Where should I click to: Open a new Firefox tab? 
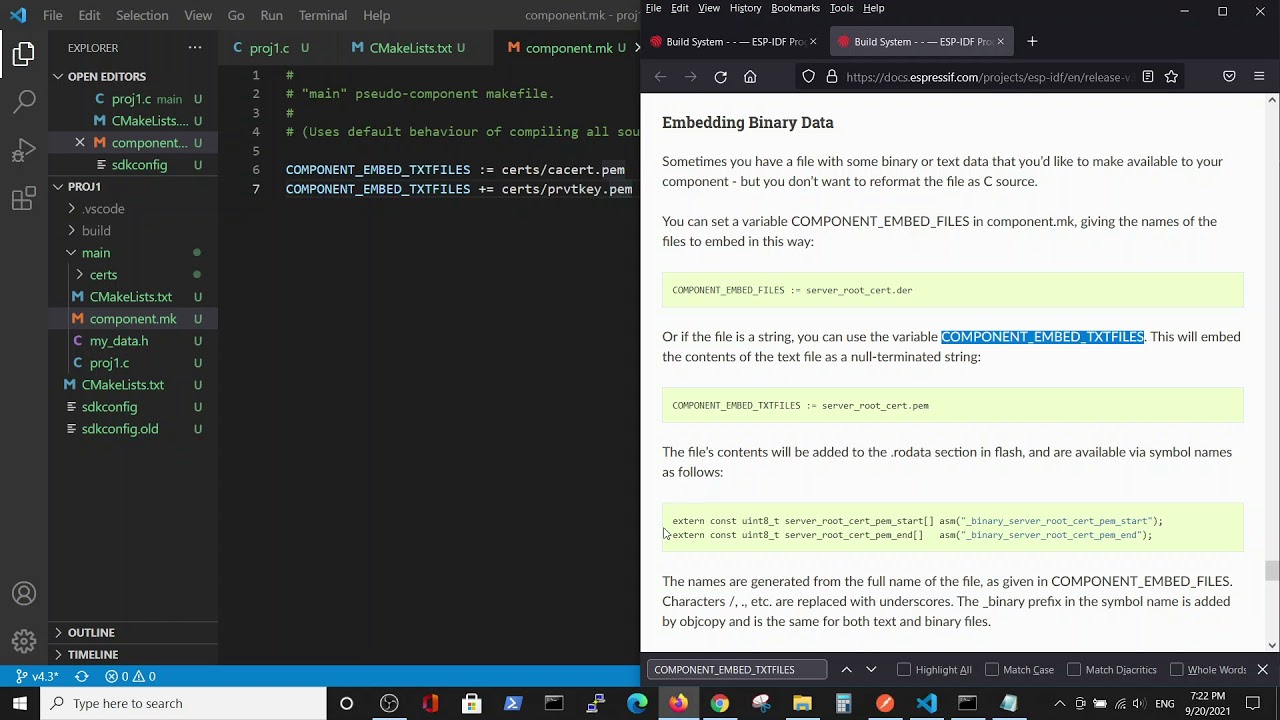(x=1032, y=42)
